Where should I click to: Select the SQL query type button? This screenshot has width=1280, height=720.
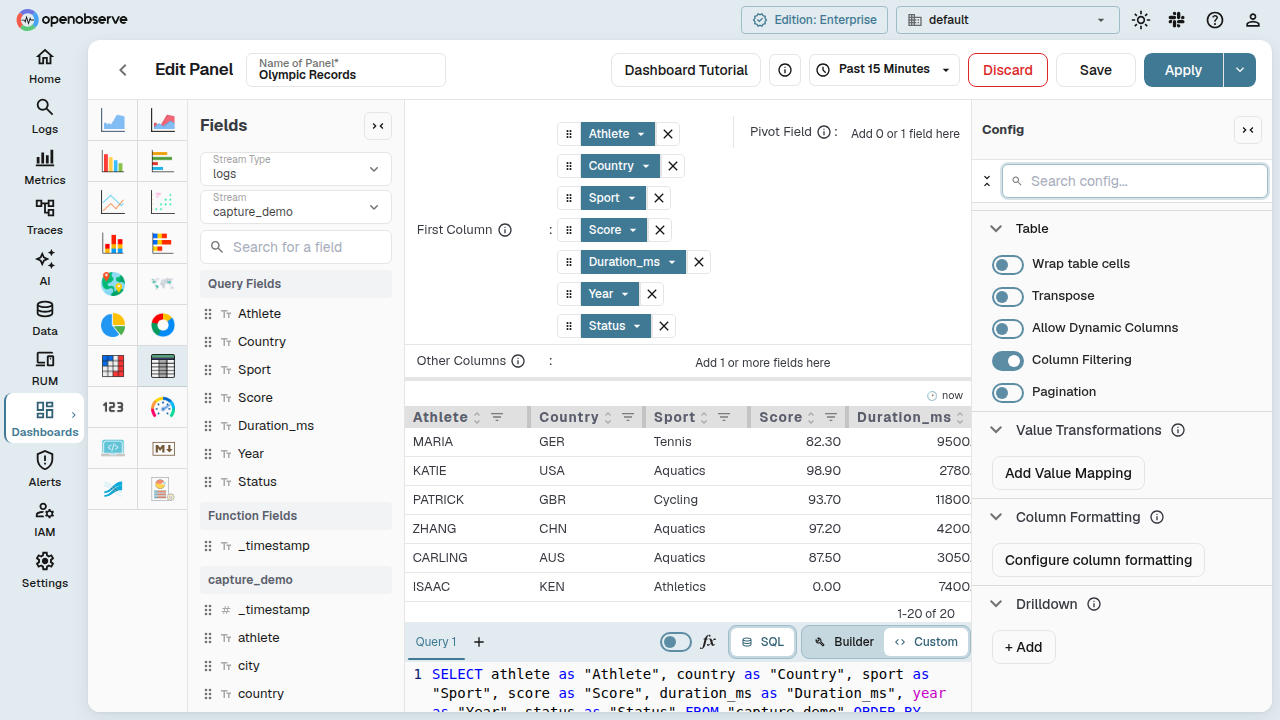pos(762,642)
